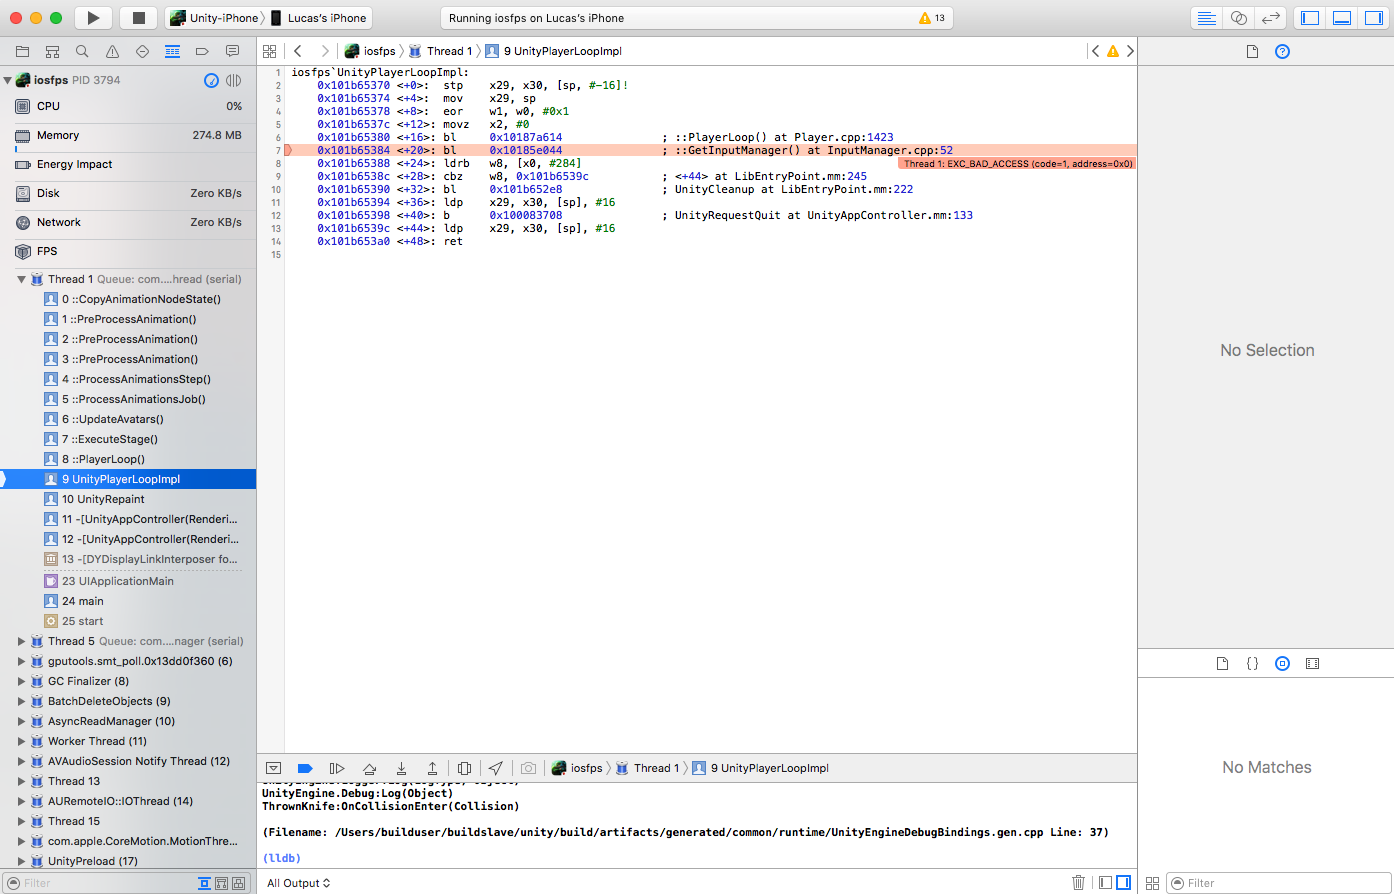The width and height of the screenshot is (1394, 894).
Task: Click the Simulate Location arrow
Action: (496, 768)
